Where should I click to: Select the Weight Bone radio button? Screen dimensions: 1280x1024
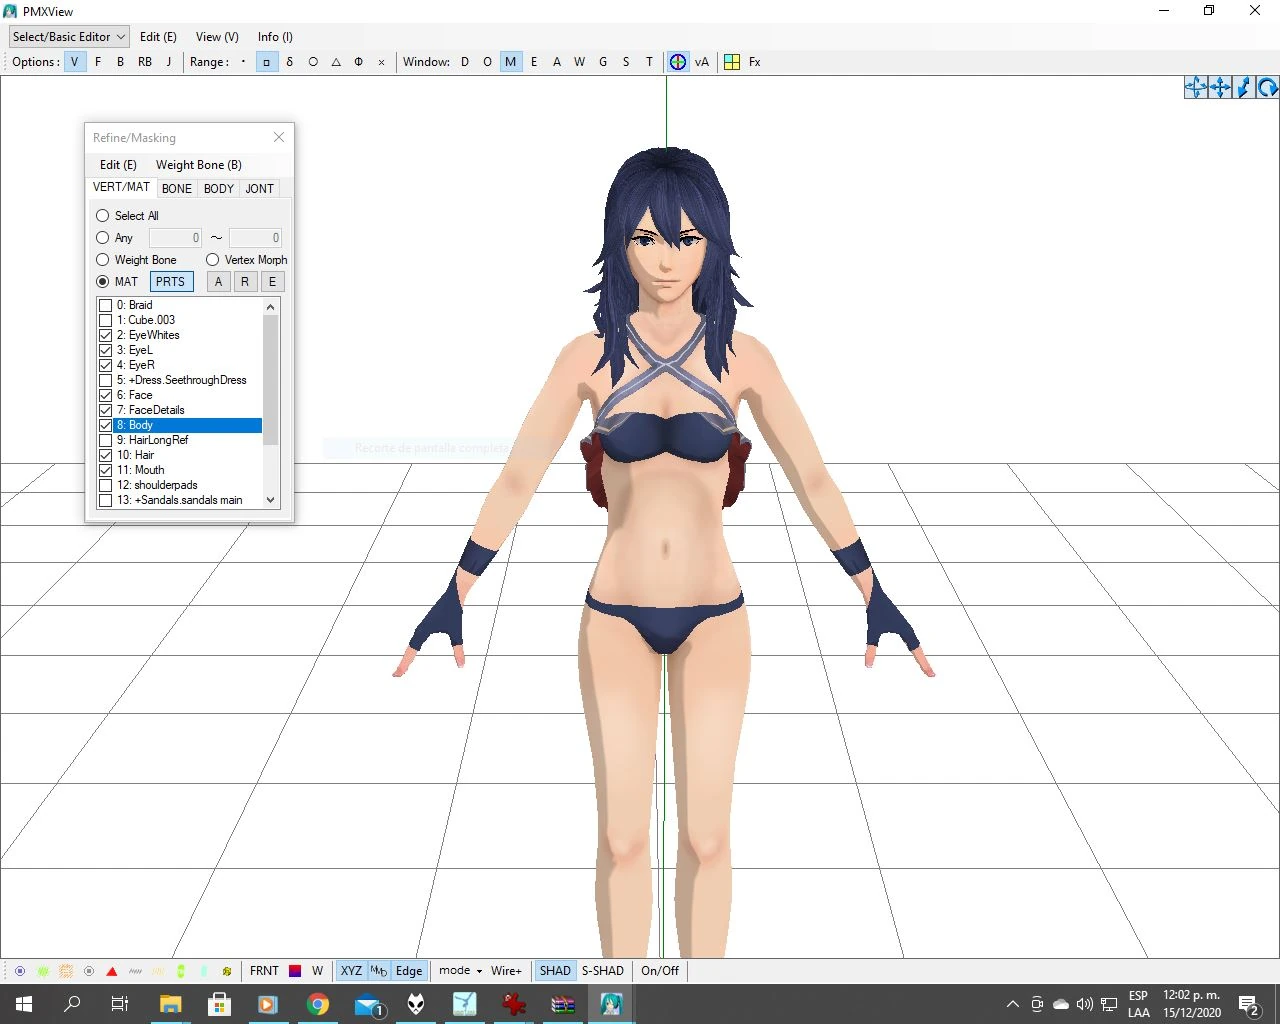(102, 260)
